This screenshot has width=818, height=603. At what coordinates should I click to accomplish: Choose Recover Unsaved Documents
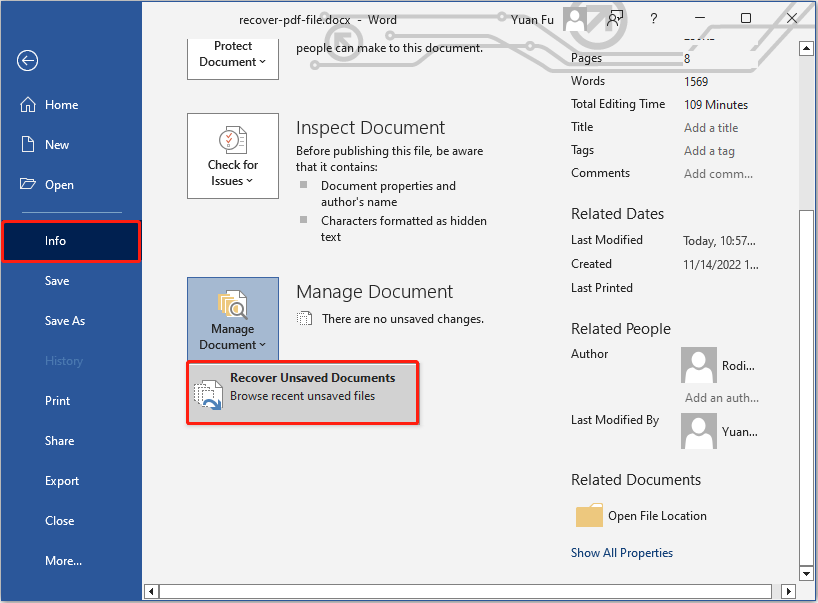(x=303, y=392)
